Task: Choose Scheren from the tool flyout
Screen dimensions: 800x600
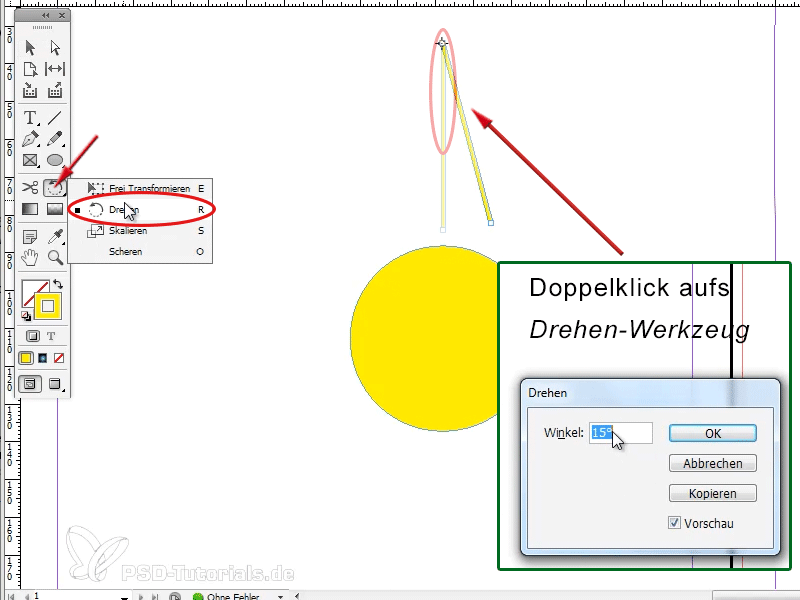Action: (140, 252)
